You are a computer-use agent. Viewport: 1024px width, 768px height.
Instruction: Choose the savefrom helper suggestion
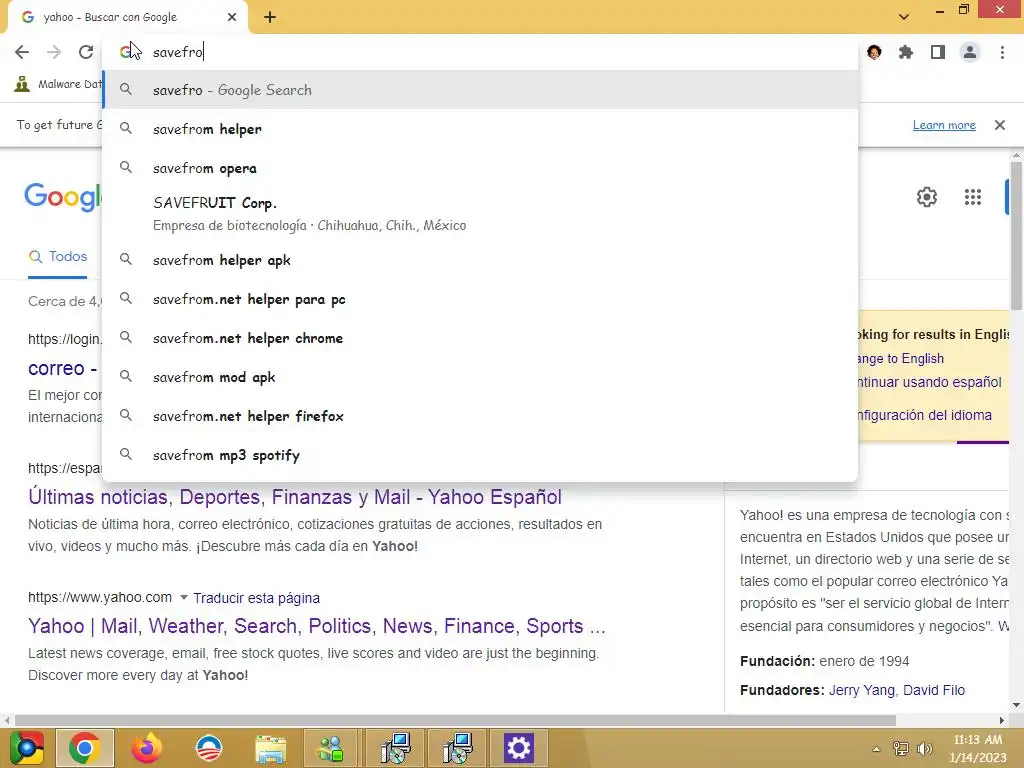click(x=480, y=129)
